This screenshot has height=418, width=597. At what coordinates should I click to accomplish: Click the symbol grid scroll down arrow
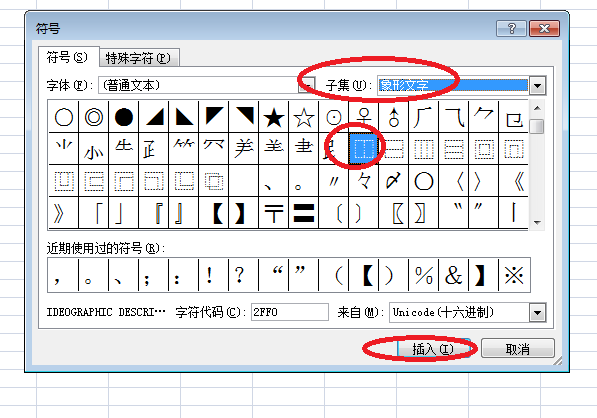click(537, 222)
